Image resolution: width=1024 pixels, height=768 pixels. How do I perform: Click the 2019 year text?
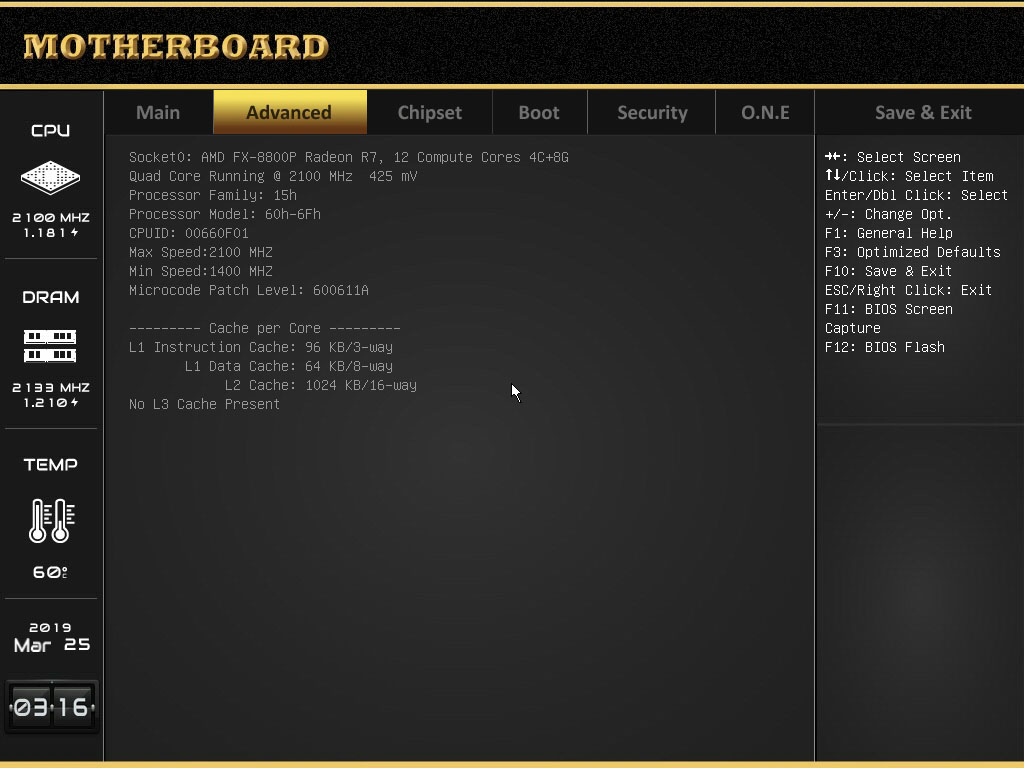50,628
